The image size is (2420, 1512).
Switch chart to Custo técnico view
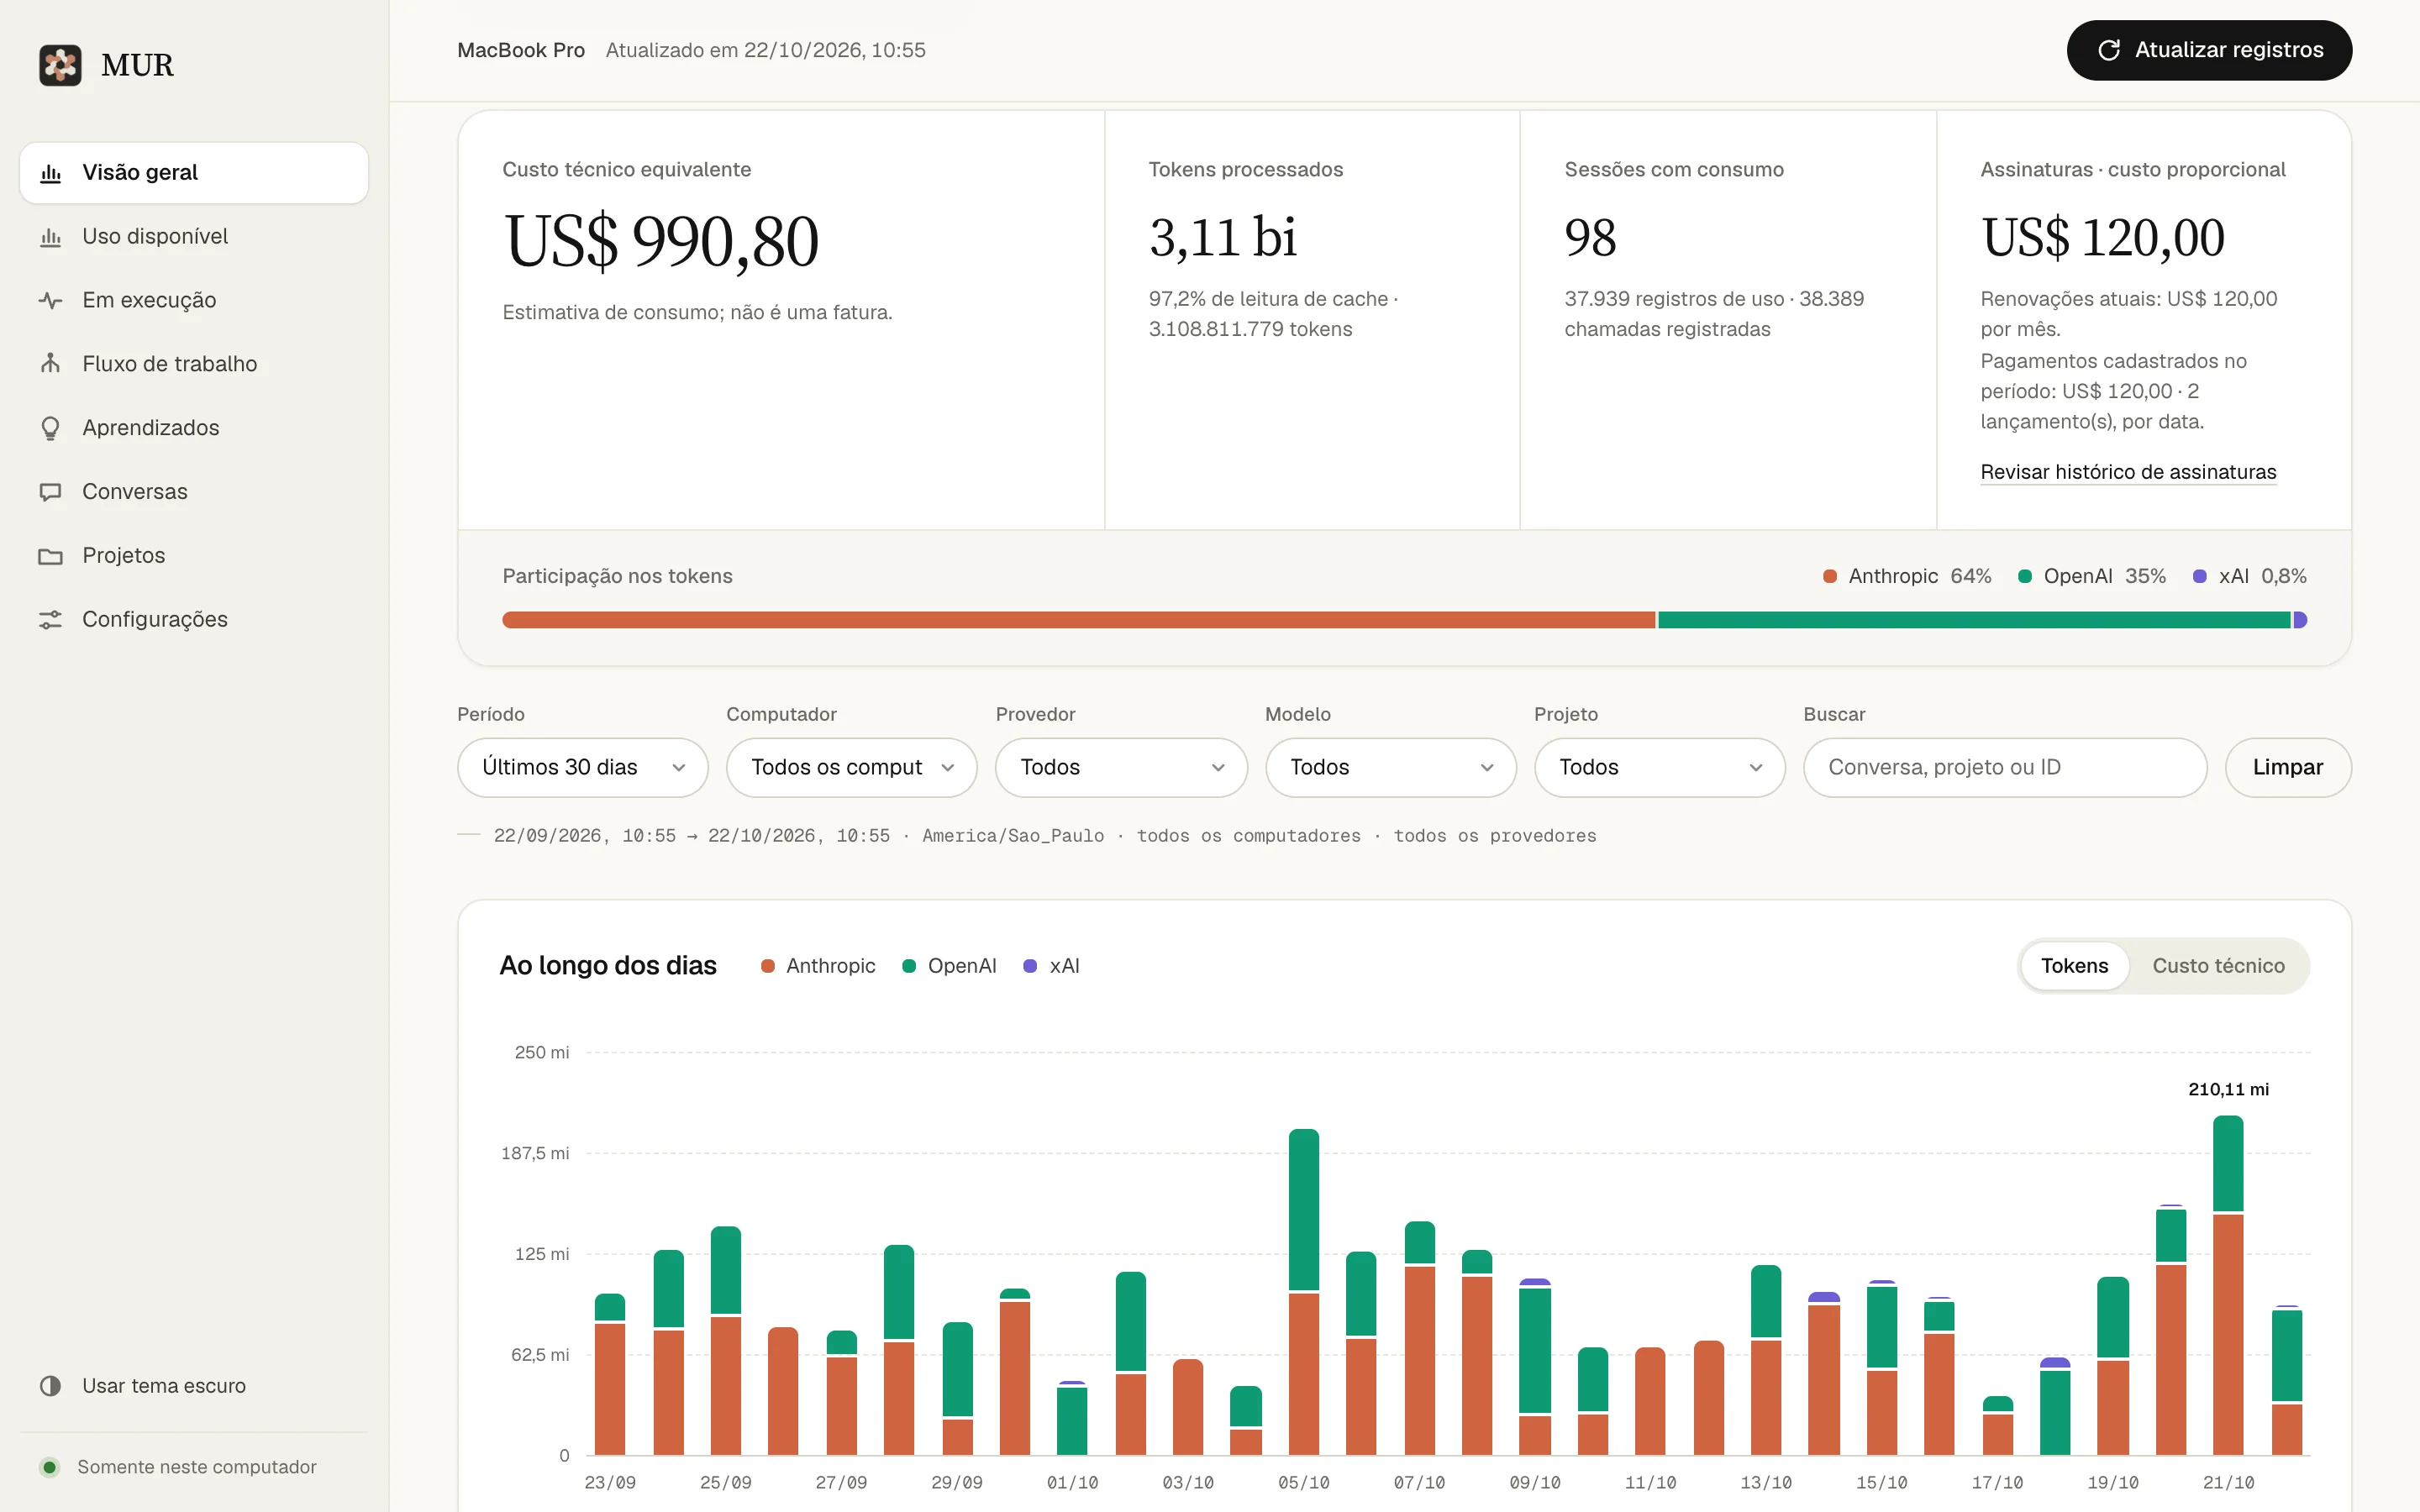2218,966
